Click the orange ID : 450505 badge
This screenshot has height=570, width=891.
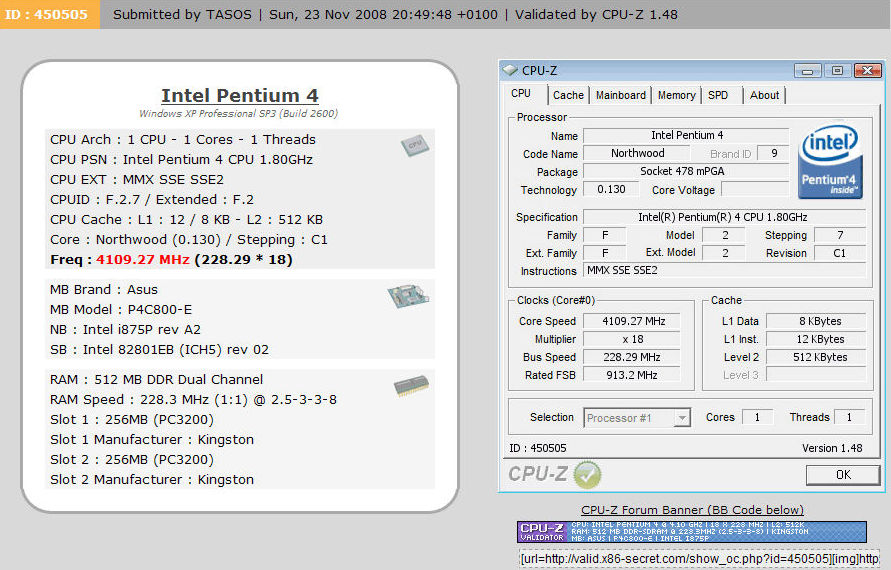click(49, 14)
